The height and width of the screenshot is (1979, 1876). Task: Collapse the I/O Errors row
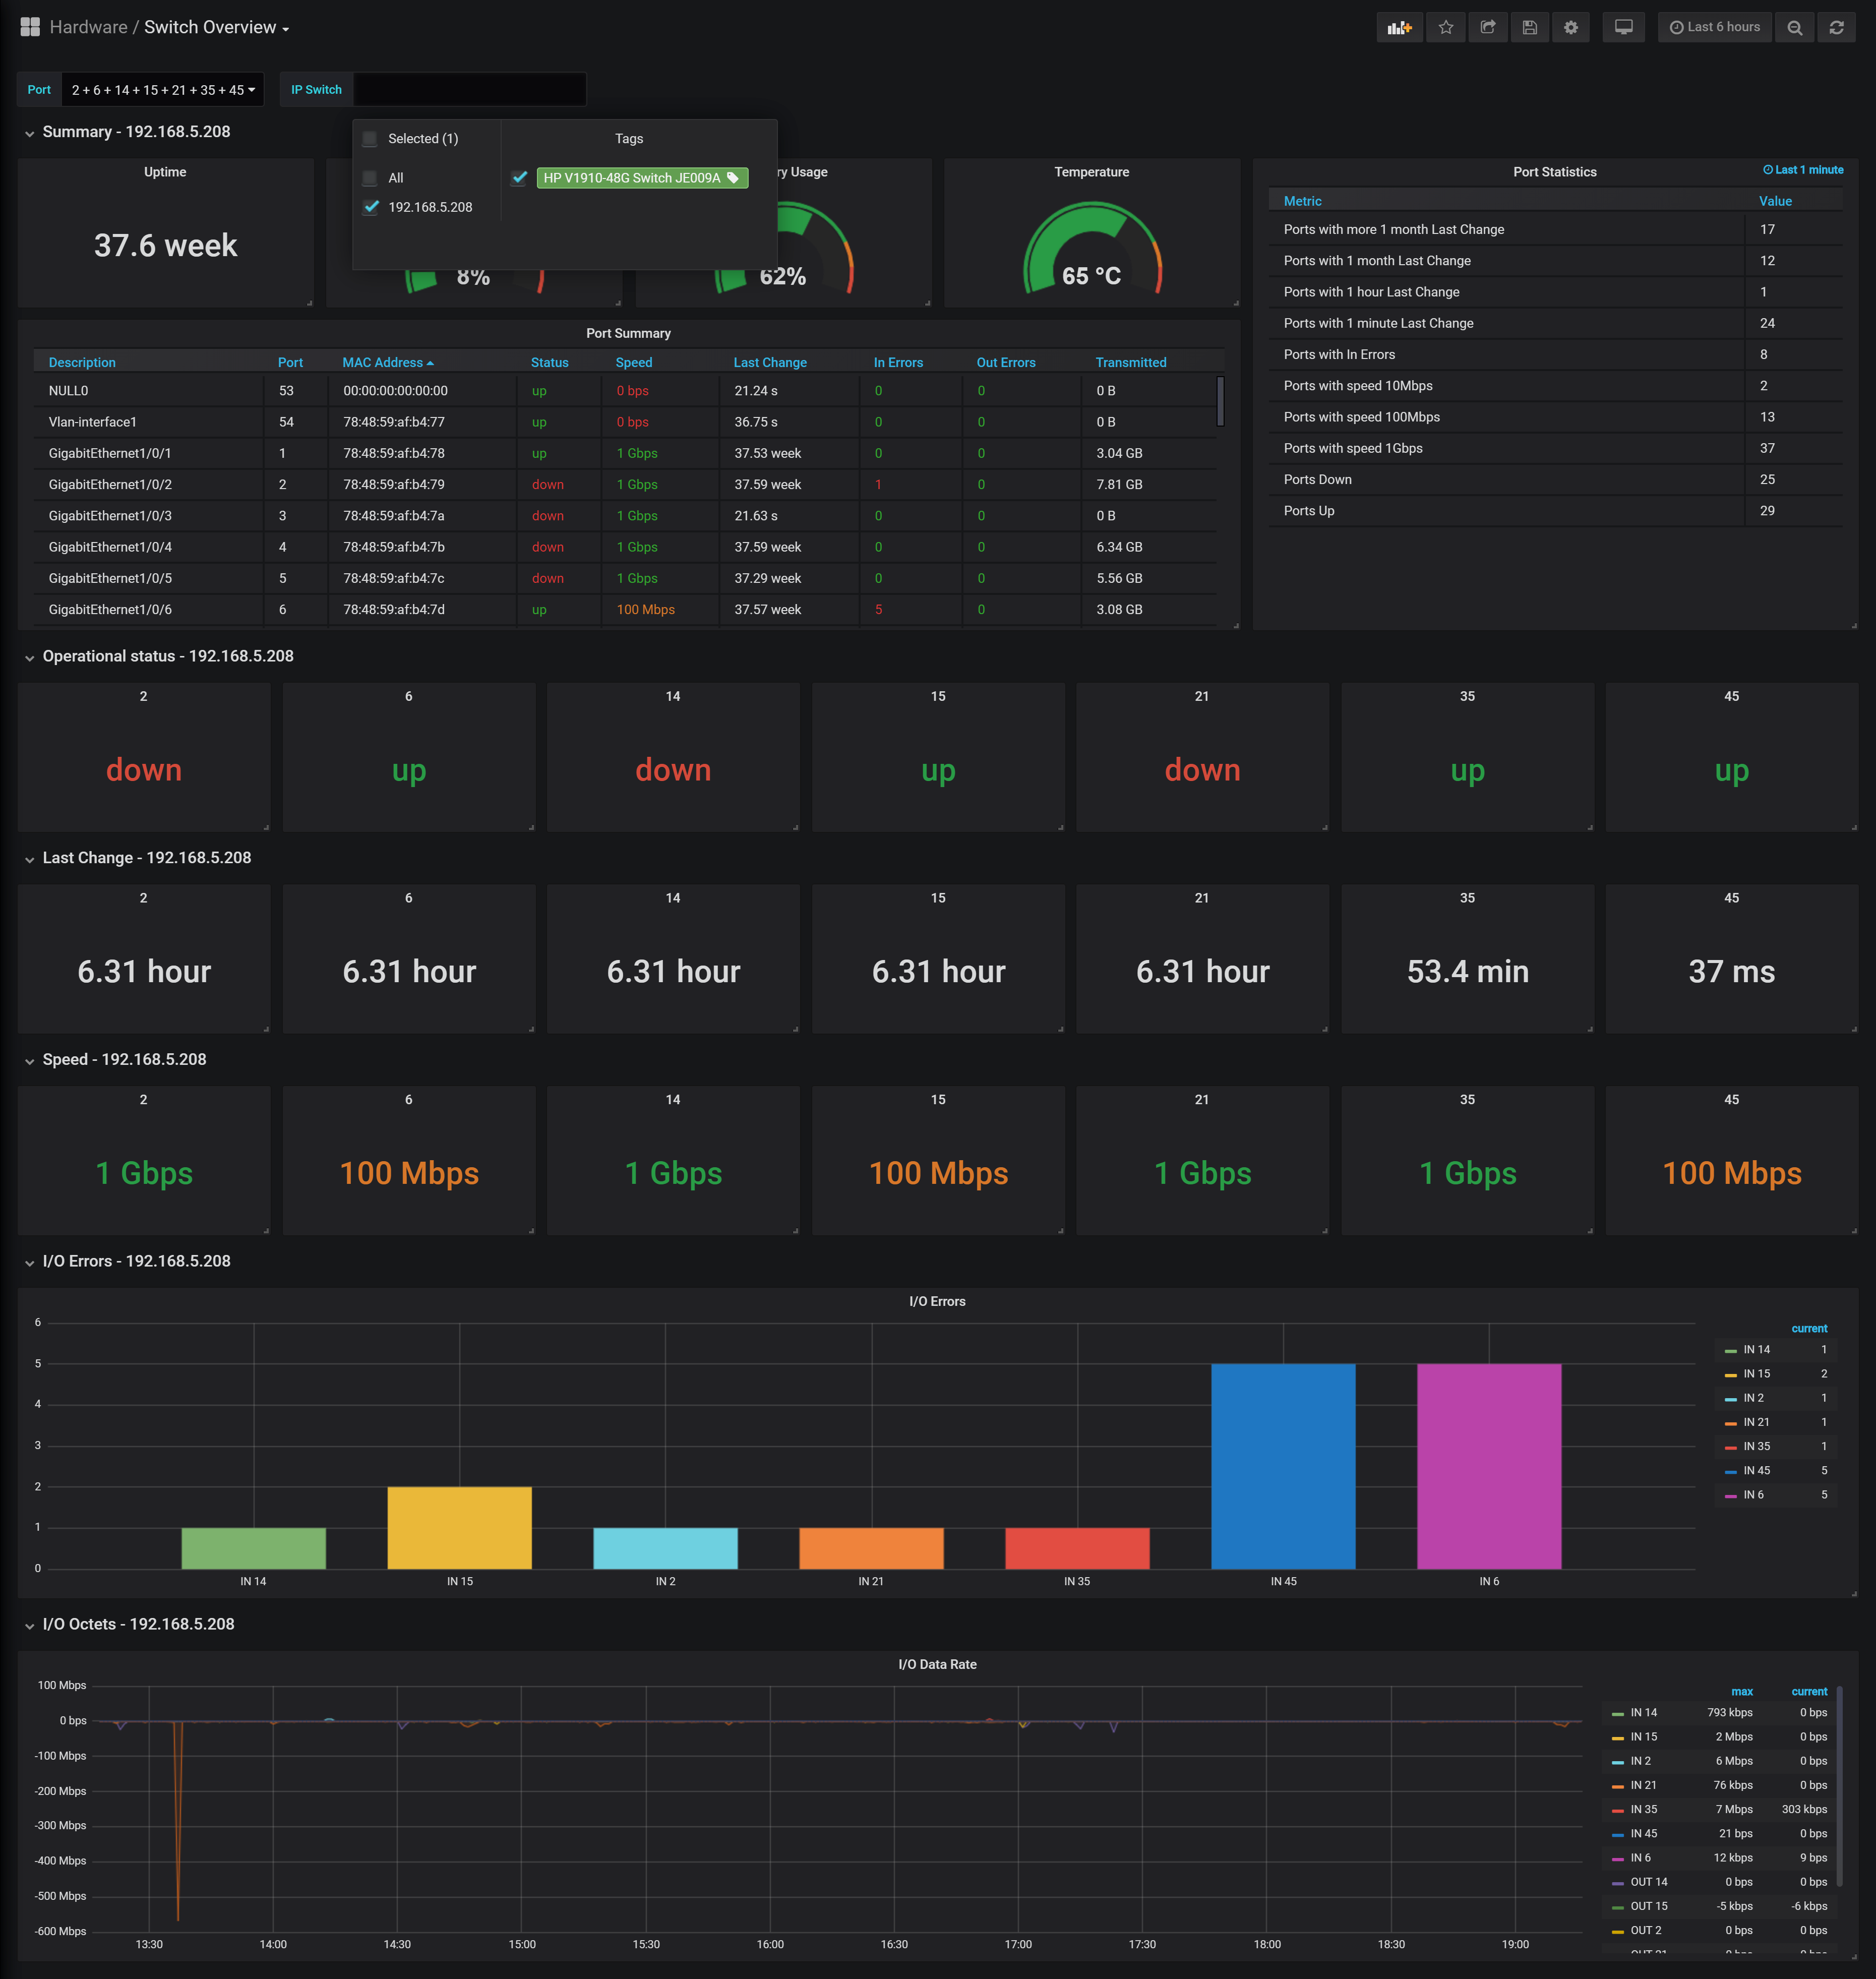point(136,1261)
